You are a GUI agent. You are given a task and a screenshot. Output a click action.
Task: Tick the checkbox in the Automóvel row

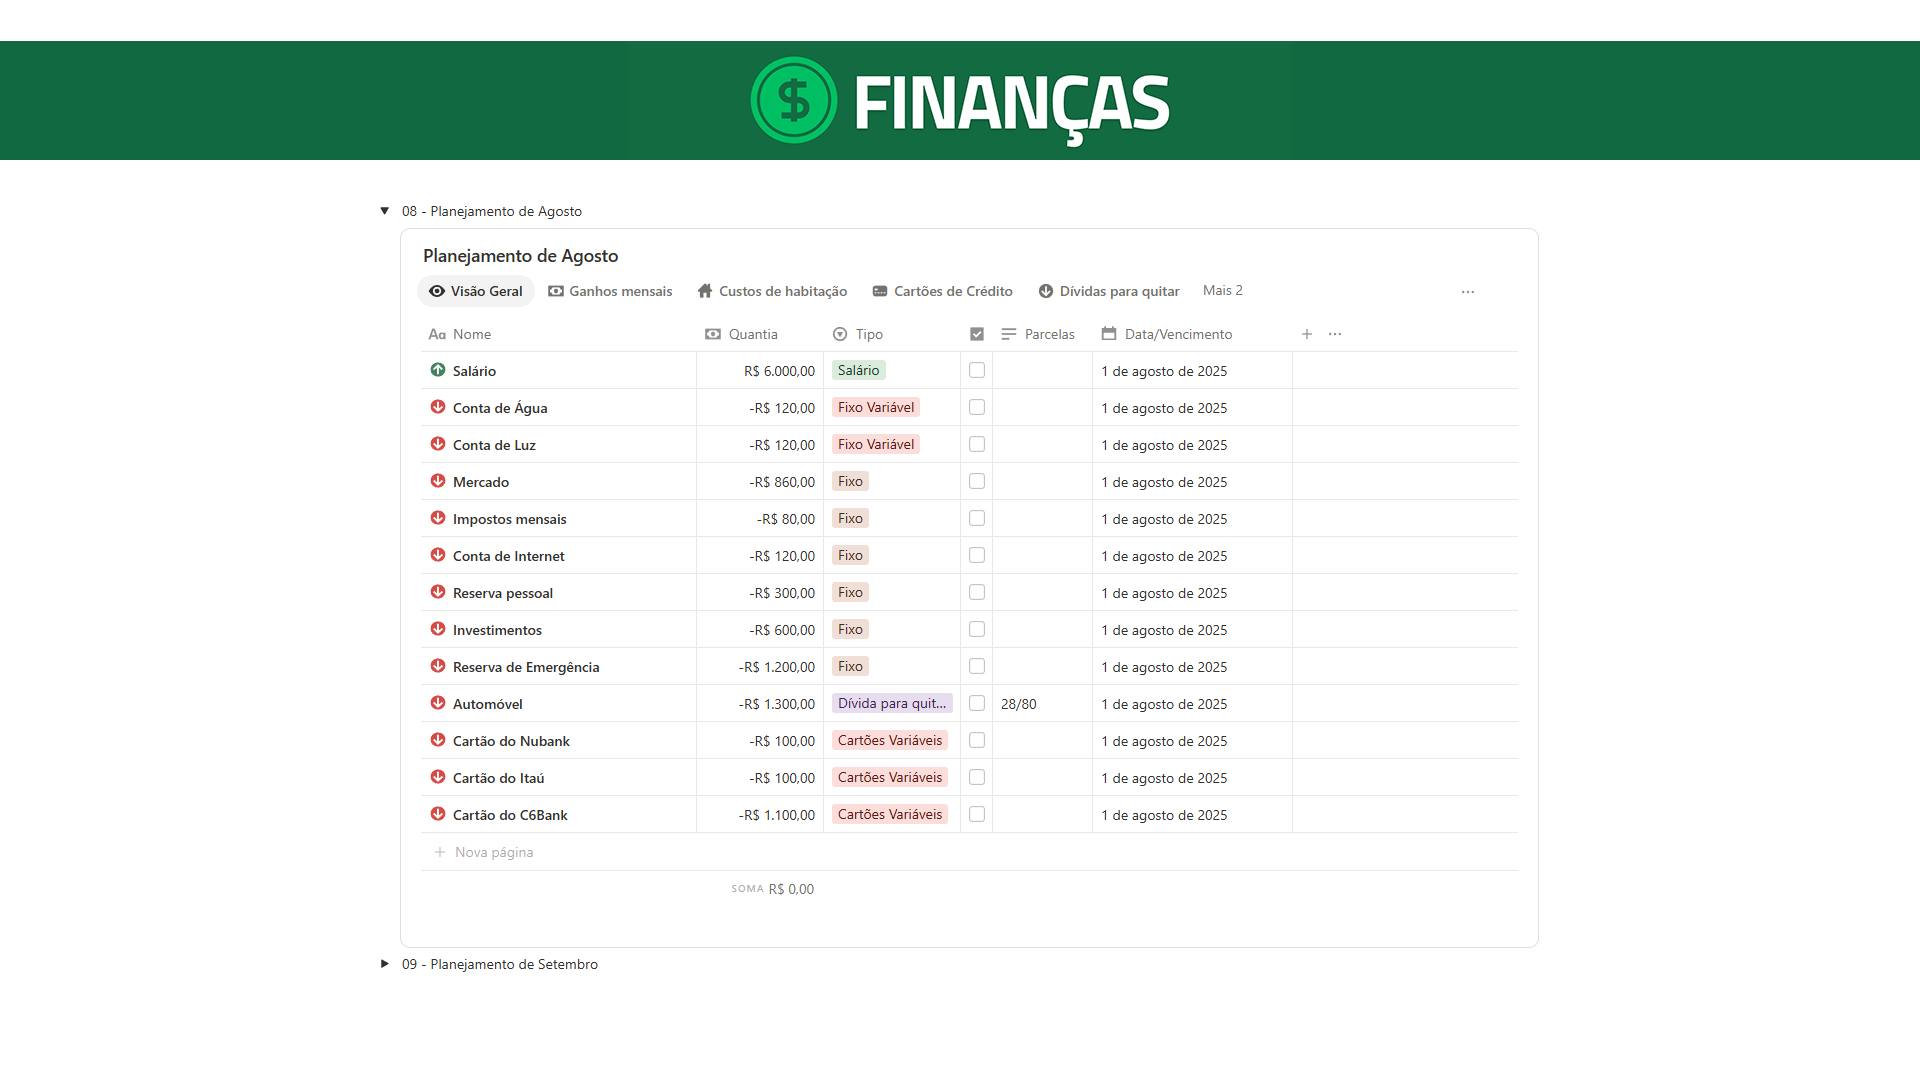tap(977, 703)
